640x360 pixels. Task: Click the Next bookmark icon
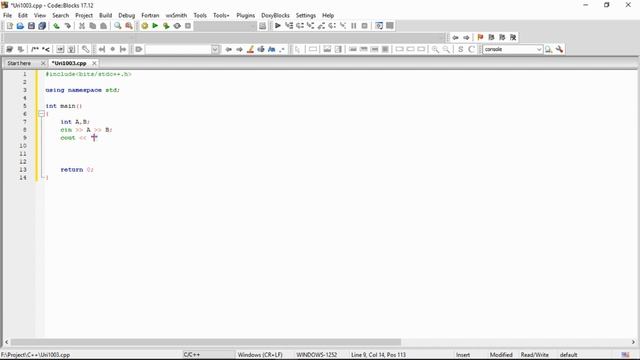coord(502,37)
